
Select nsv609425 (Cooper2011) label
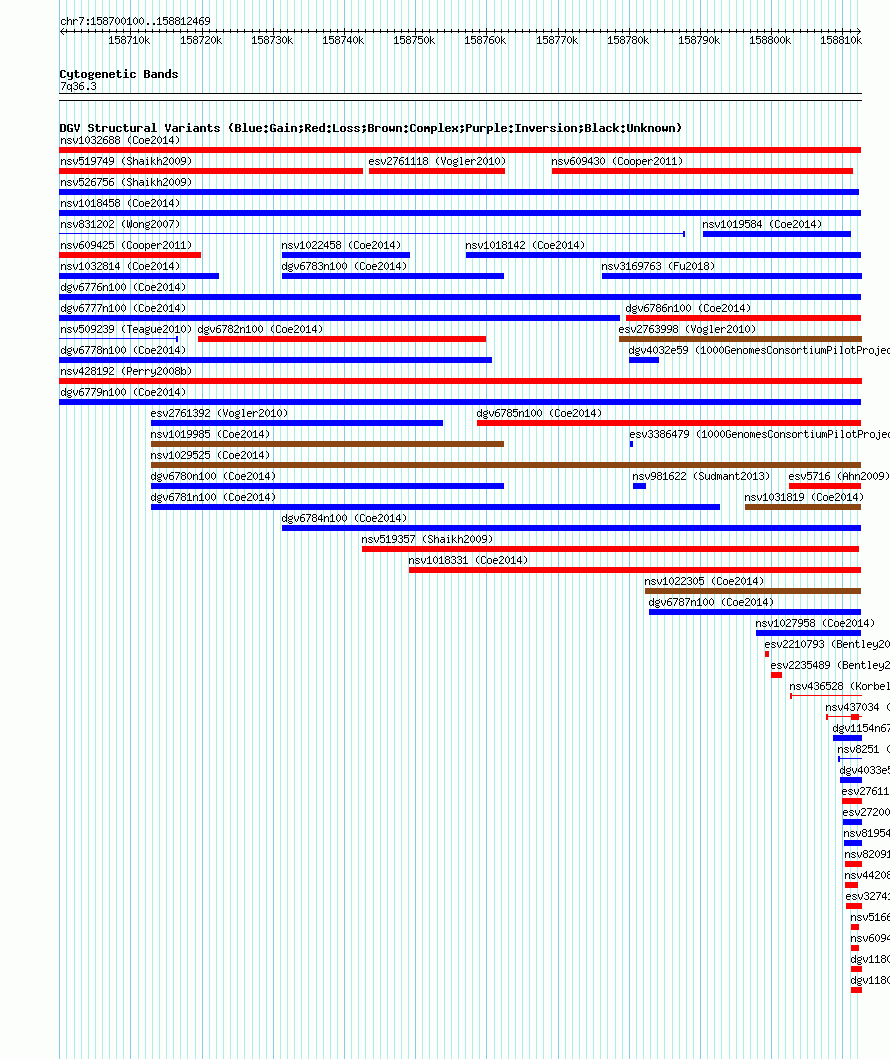[126, 245]
